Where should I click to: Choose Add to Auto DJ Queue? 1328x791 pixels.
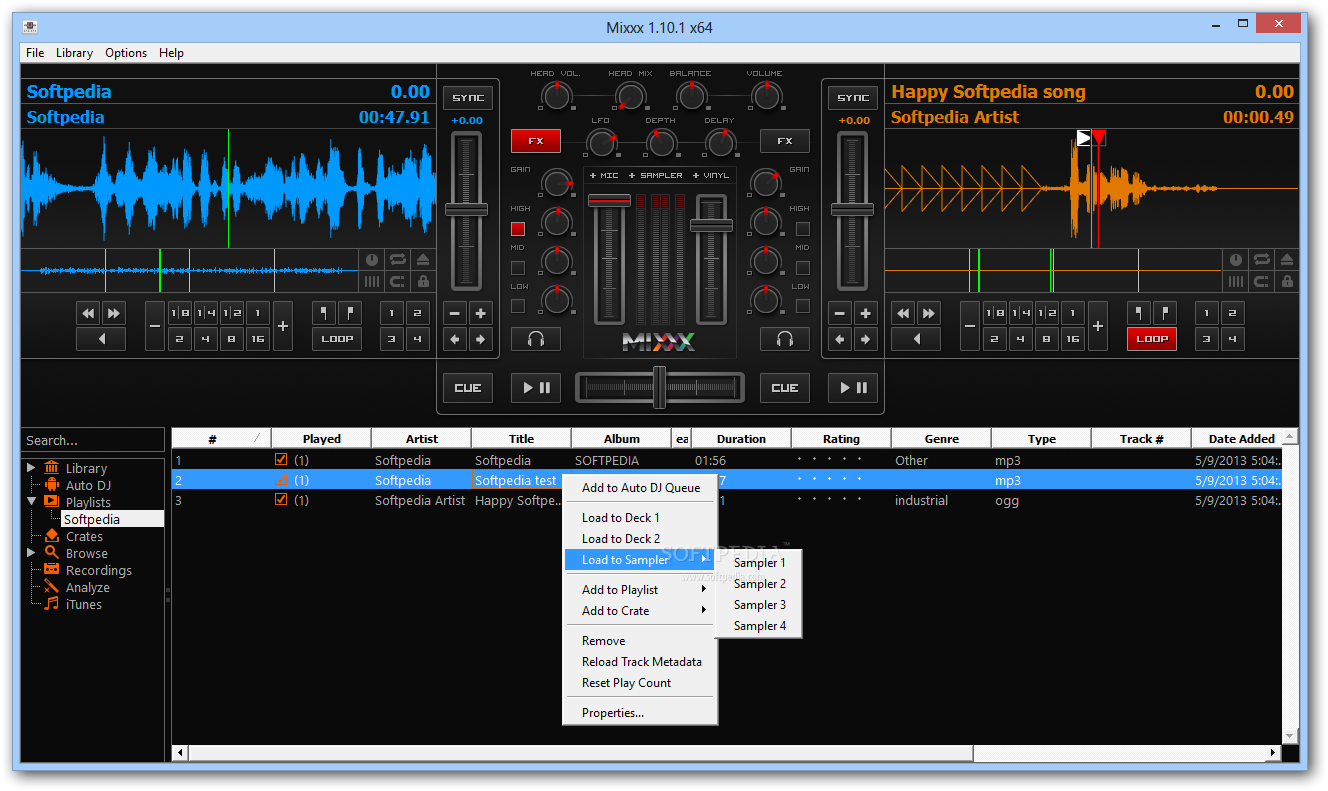coord(640,488)
